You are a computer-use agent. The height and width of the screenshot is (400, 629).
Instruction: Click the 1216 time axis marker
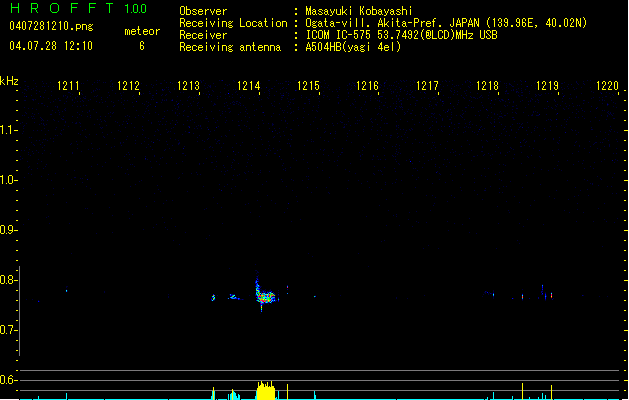point(367,86)
